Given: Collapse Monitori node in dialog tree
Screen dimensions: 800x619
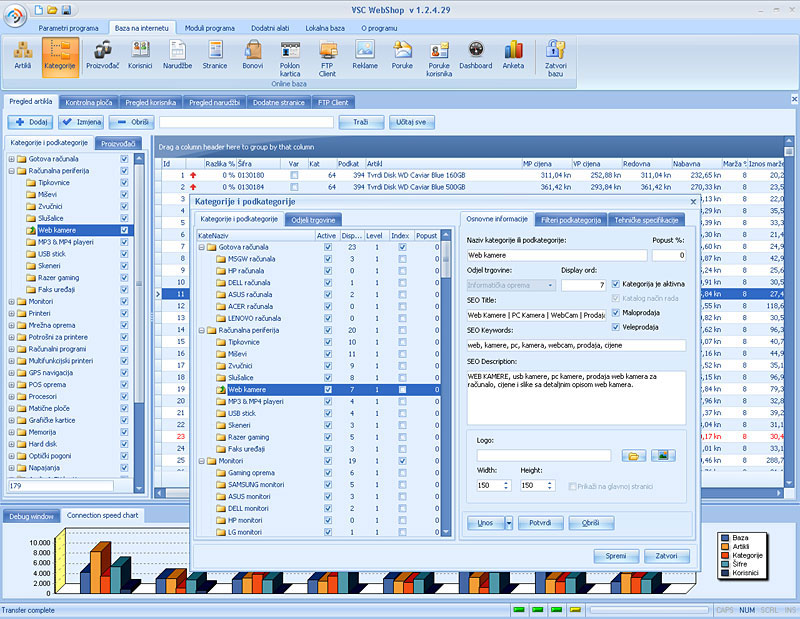Looking at the screenshot, I should [202, 461].
